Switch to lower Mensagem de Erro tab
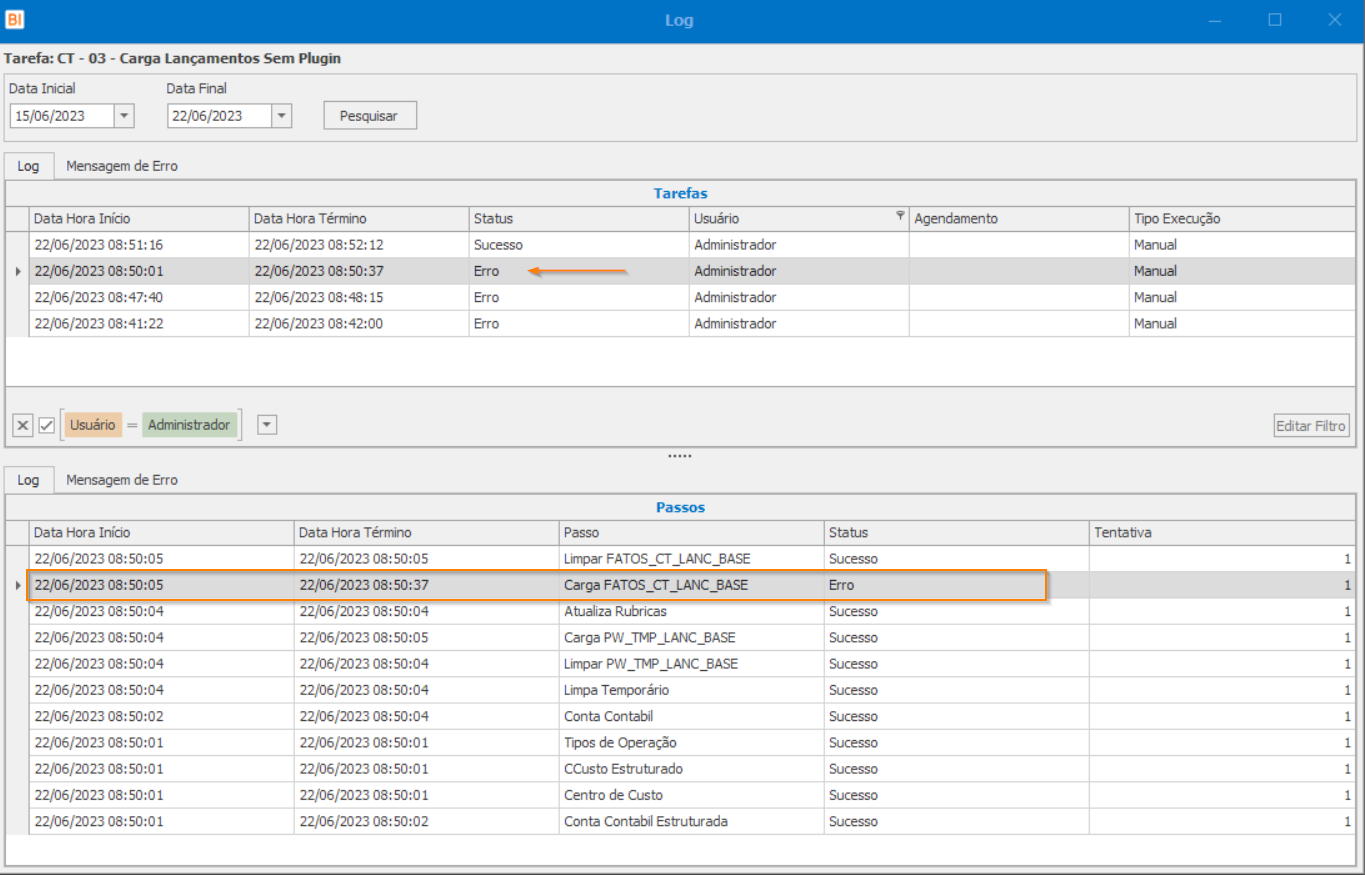Screen dimensions: 1365x875 [x=122, y=480]
